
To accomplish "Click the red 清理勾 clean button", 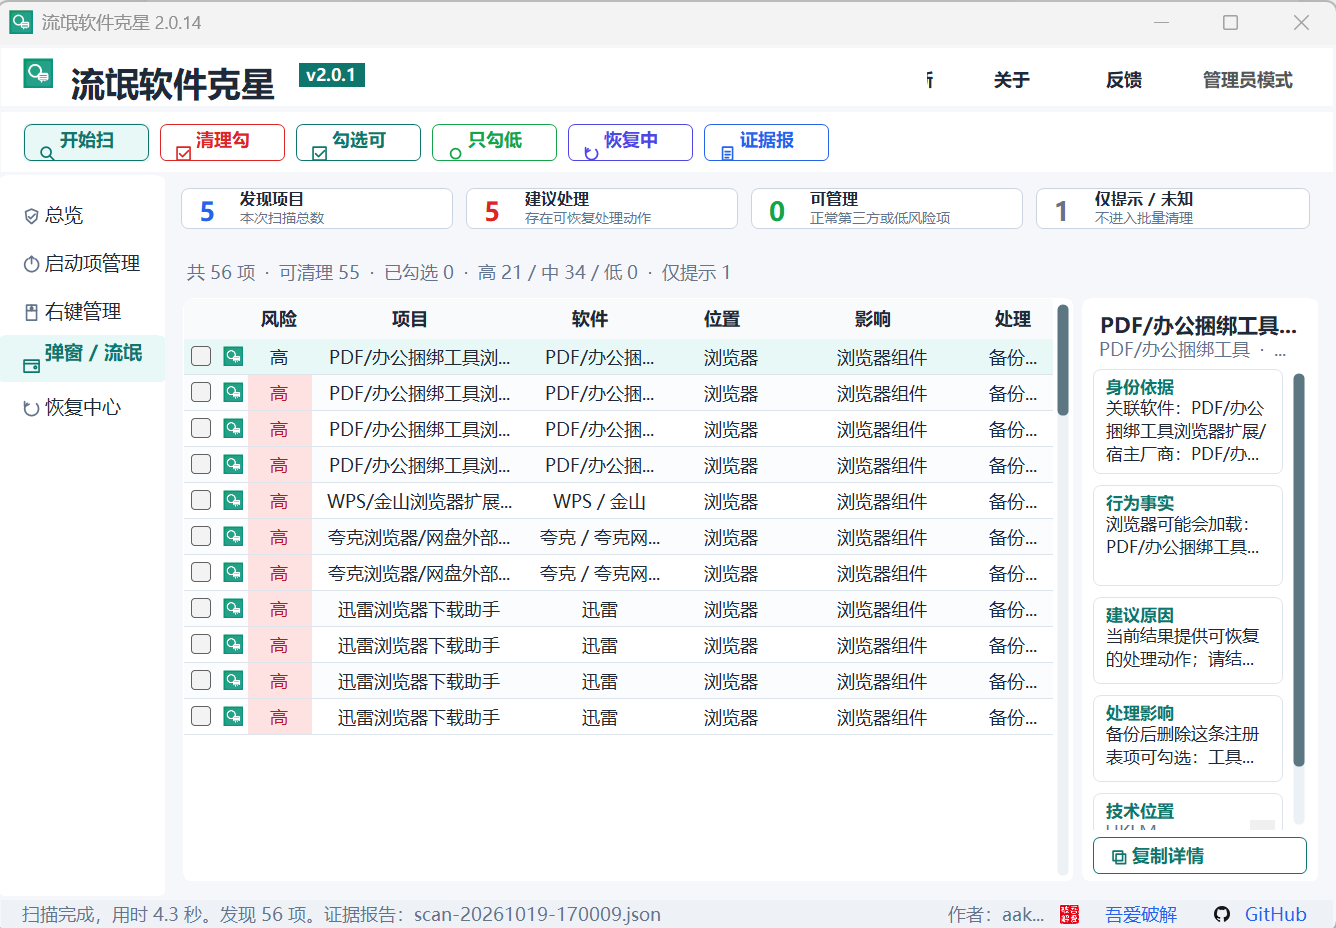I will click(222, 142).
